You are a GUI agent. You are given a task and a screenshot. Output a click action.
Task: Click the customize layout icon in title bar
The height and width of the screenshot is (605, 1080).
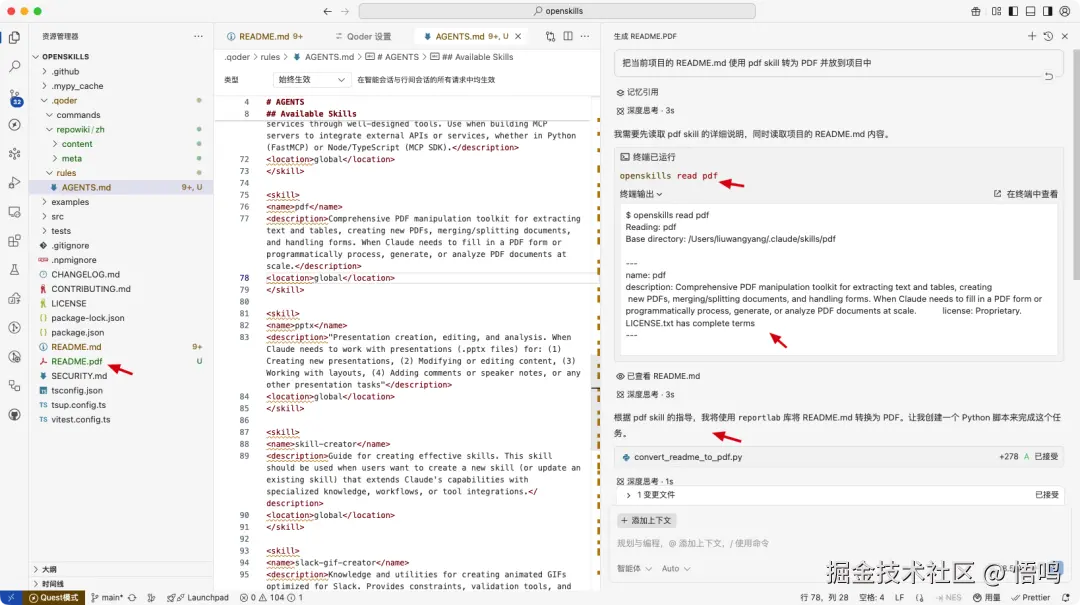click(x=997, y=11)
